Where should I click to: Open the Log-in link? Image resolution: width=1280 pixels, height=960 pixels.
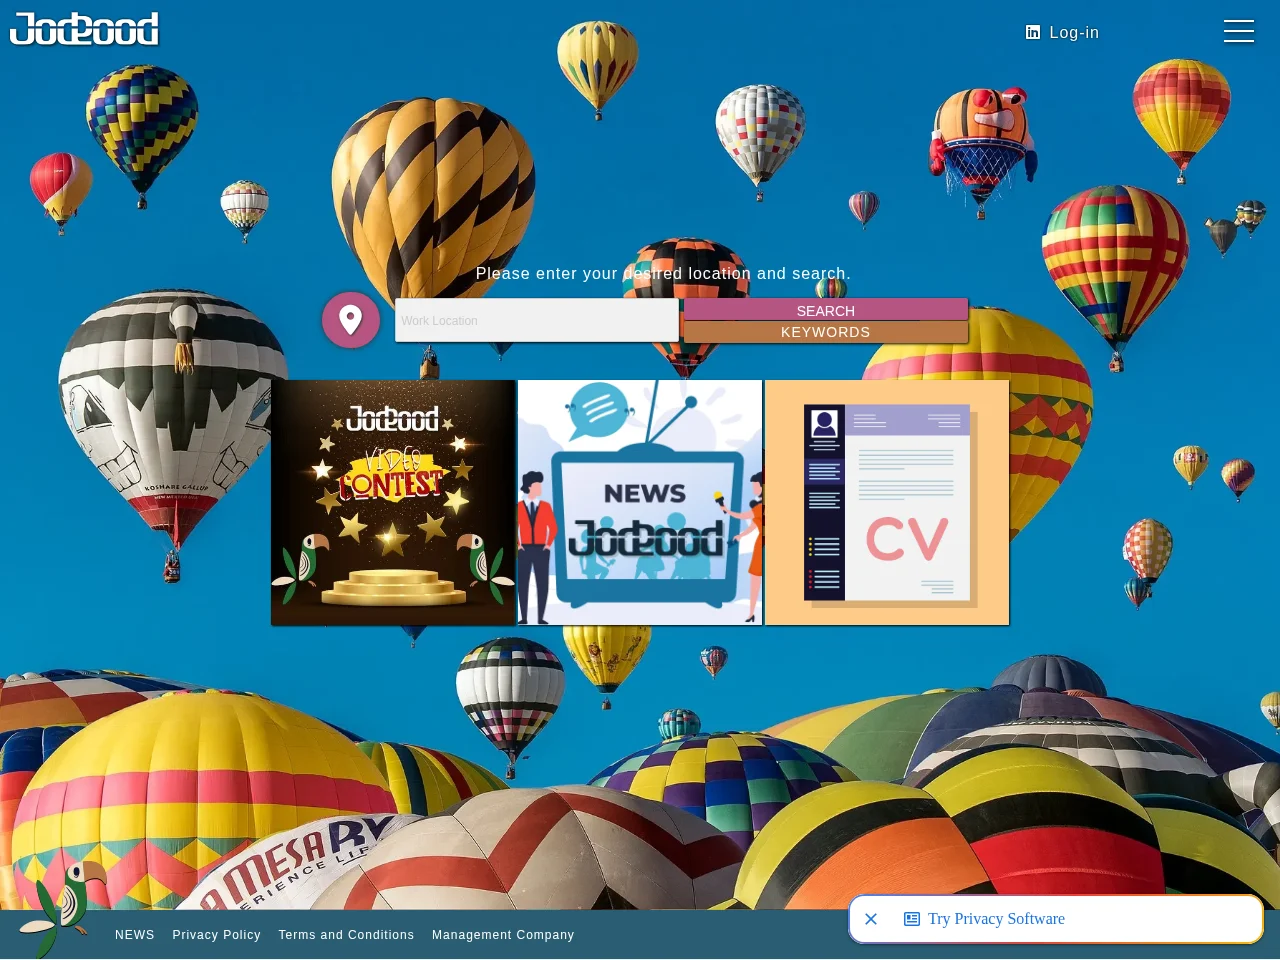1074,32
